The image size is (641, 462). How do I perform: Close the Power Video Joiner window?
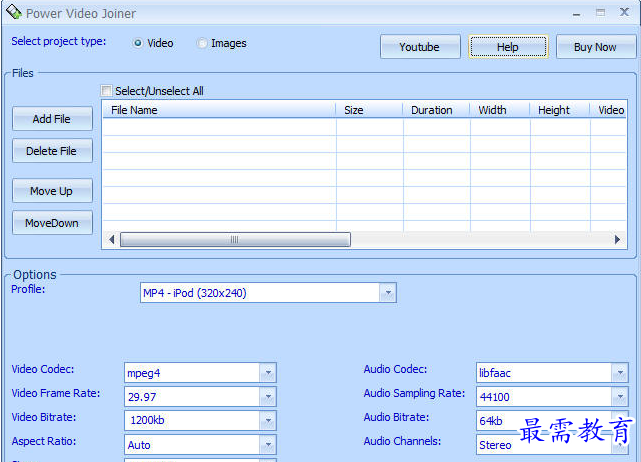click(624, 12)
